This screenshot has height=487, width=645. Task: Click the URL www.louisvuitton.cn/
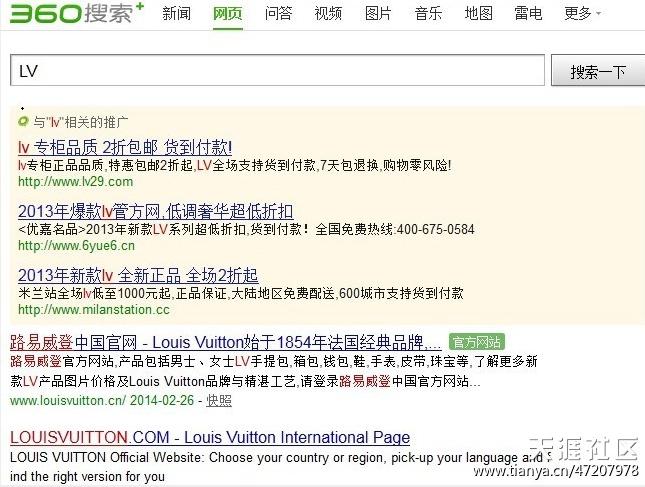point(68,400)
